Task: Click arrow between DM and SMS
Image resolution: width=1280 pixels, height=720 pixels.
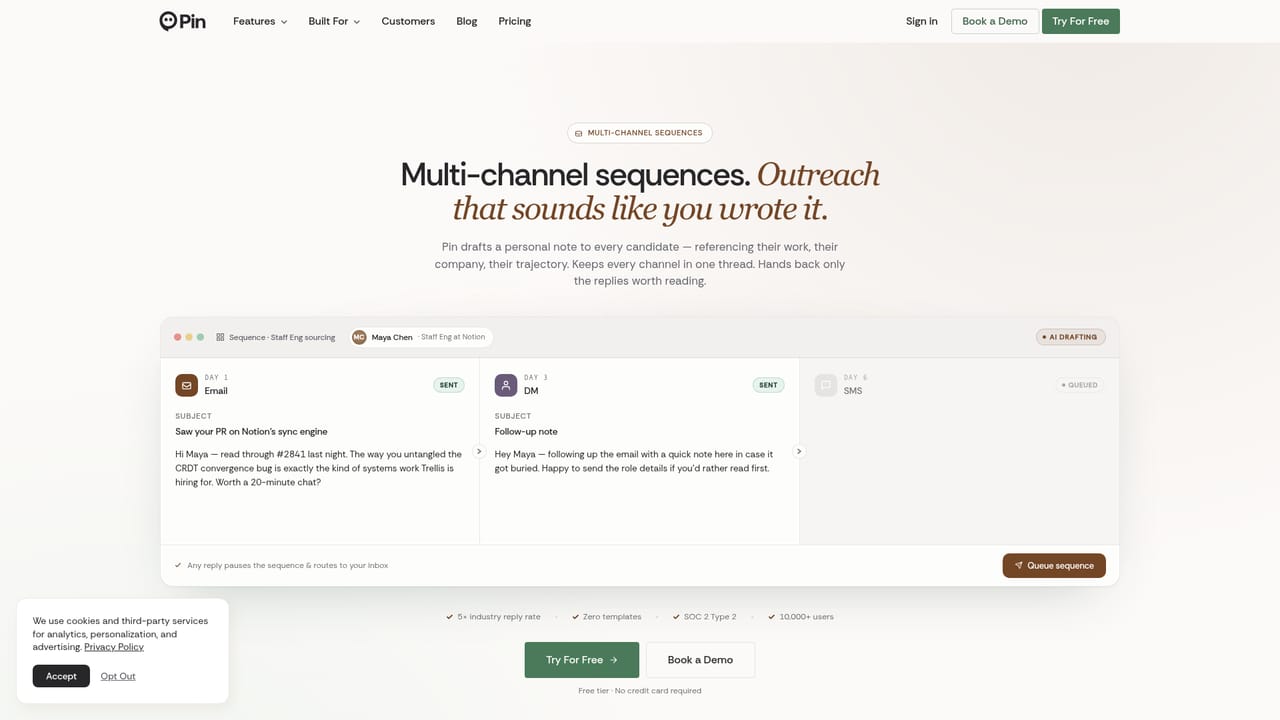Action: pos(799,451)
